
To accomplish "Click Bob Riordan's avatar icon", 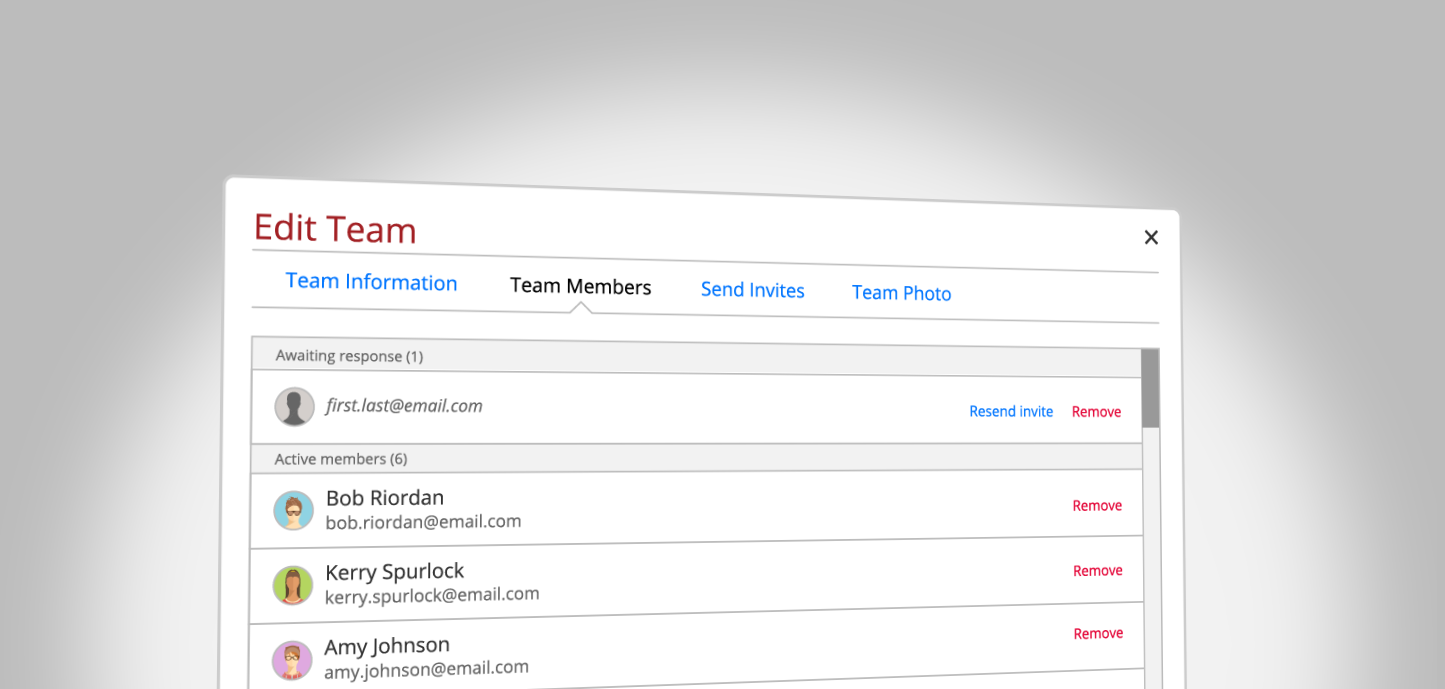I will coord(293,511).
